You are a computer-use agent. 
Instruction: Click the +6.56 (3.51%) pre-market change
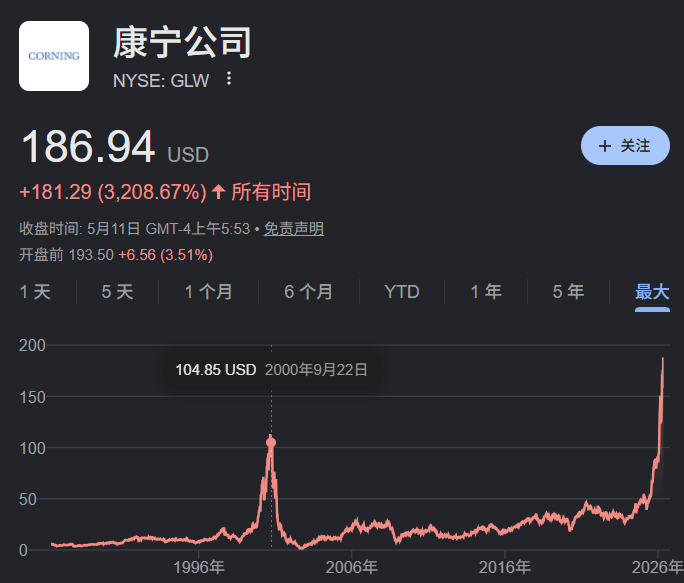tap(166, 255)
